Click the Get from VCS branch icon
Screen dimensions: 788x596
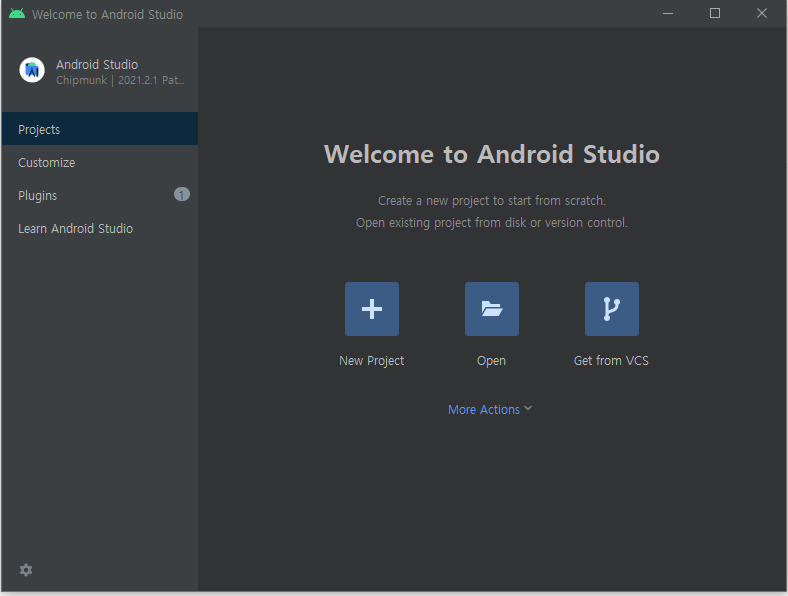(x=612, y=309)
